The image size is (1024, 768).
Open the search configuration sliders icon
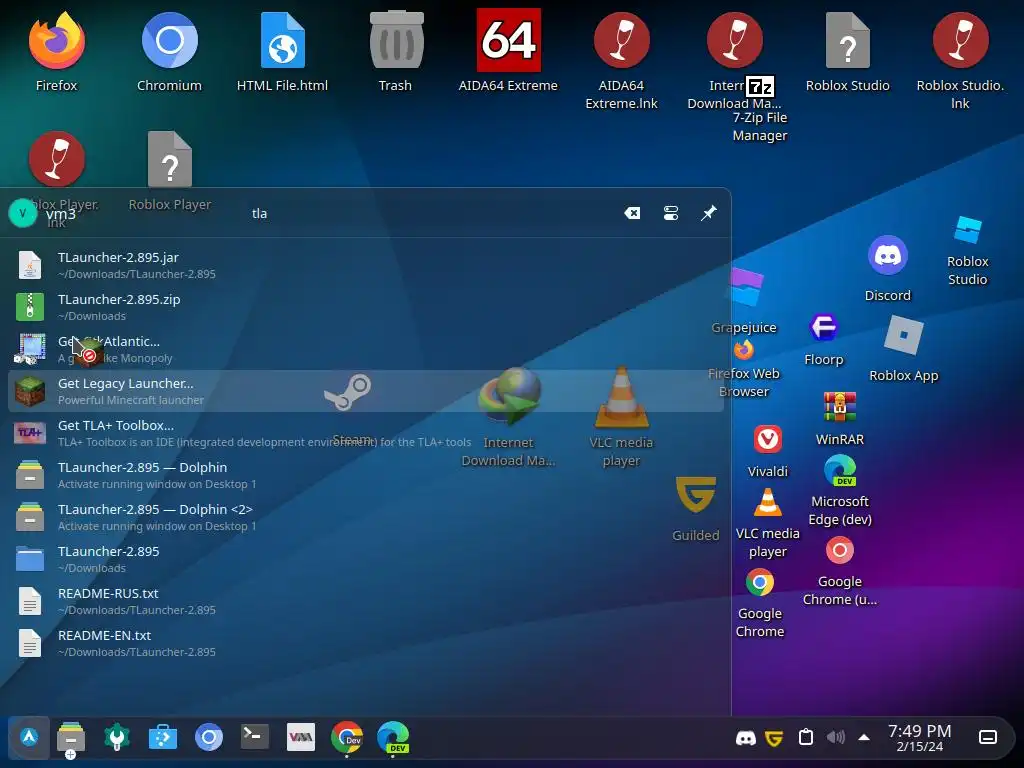point(671,213)
